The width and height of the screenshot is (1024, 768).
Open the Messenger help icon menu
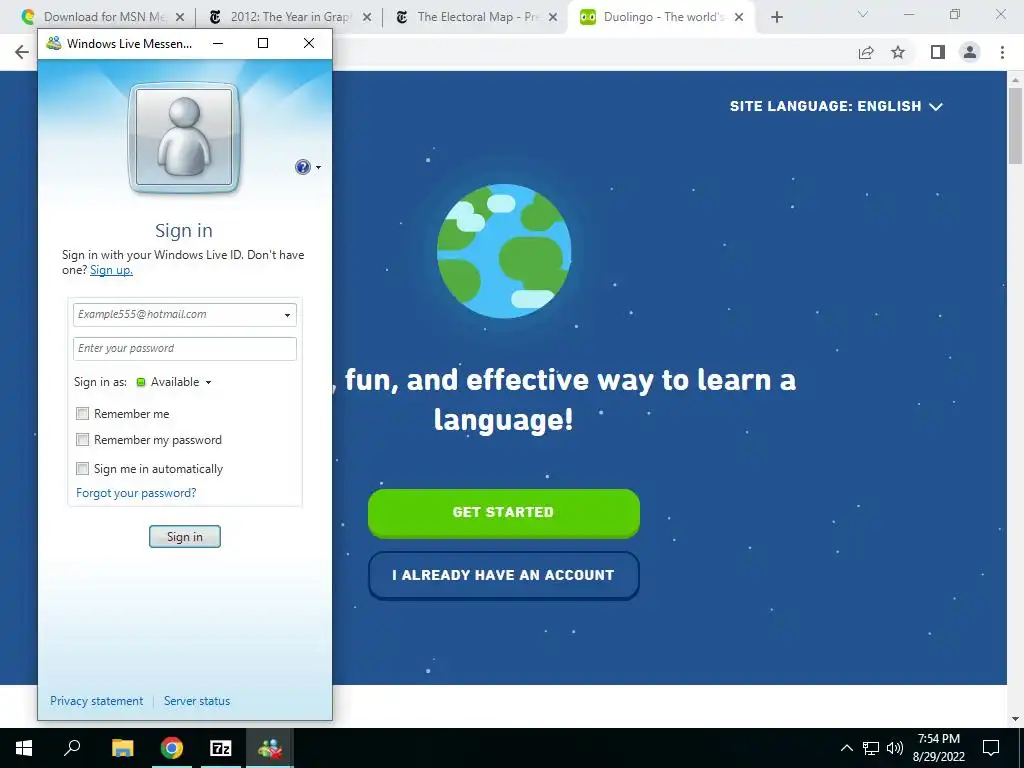click(x=302, y=167)
